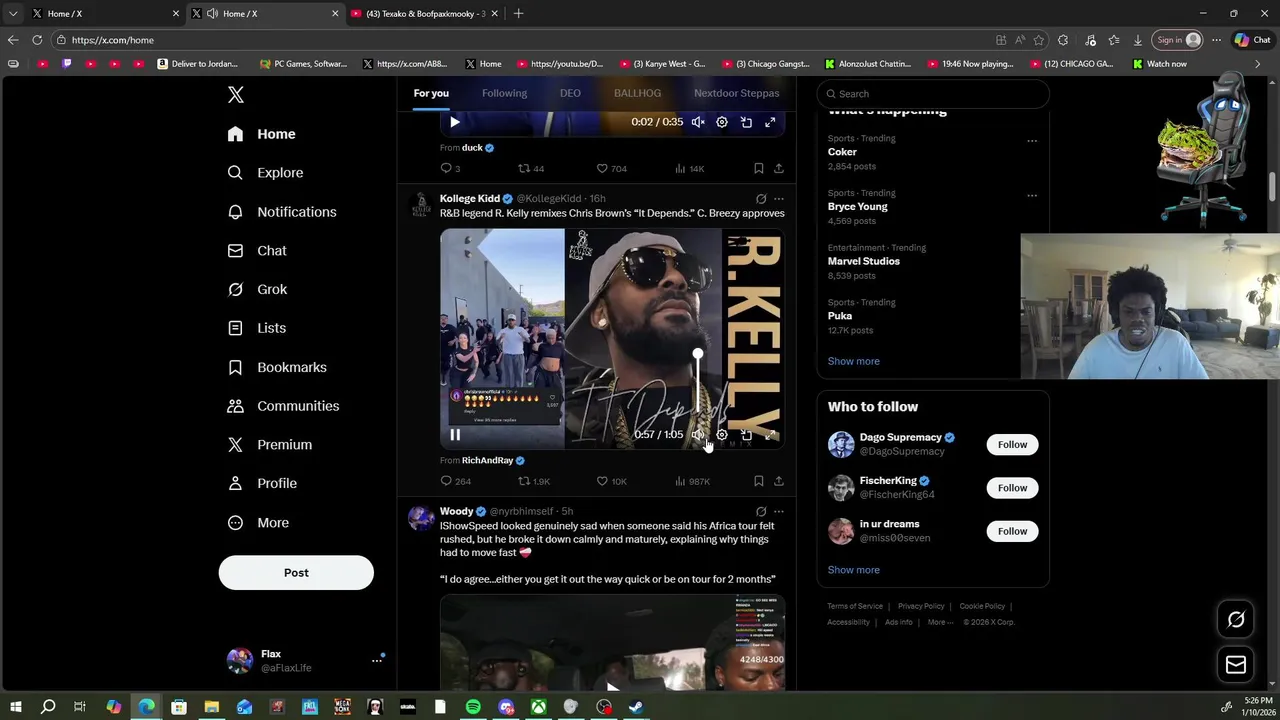This screenshot has height=720, width=1280.
Task: Open Premium in the sidebar
Action: [269, 444]
